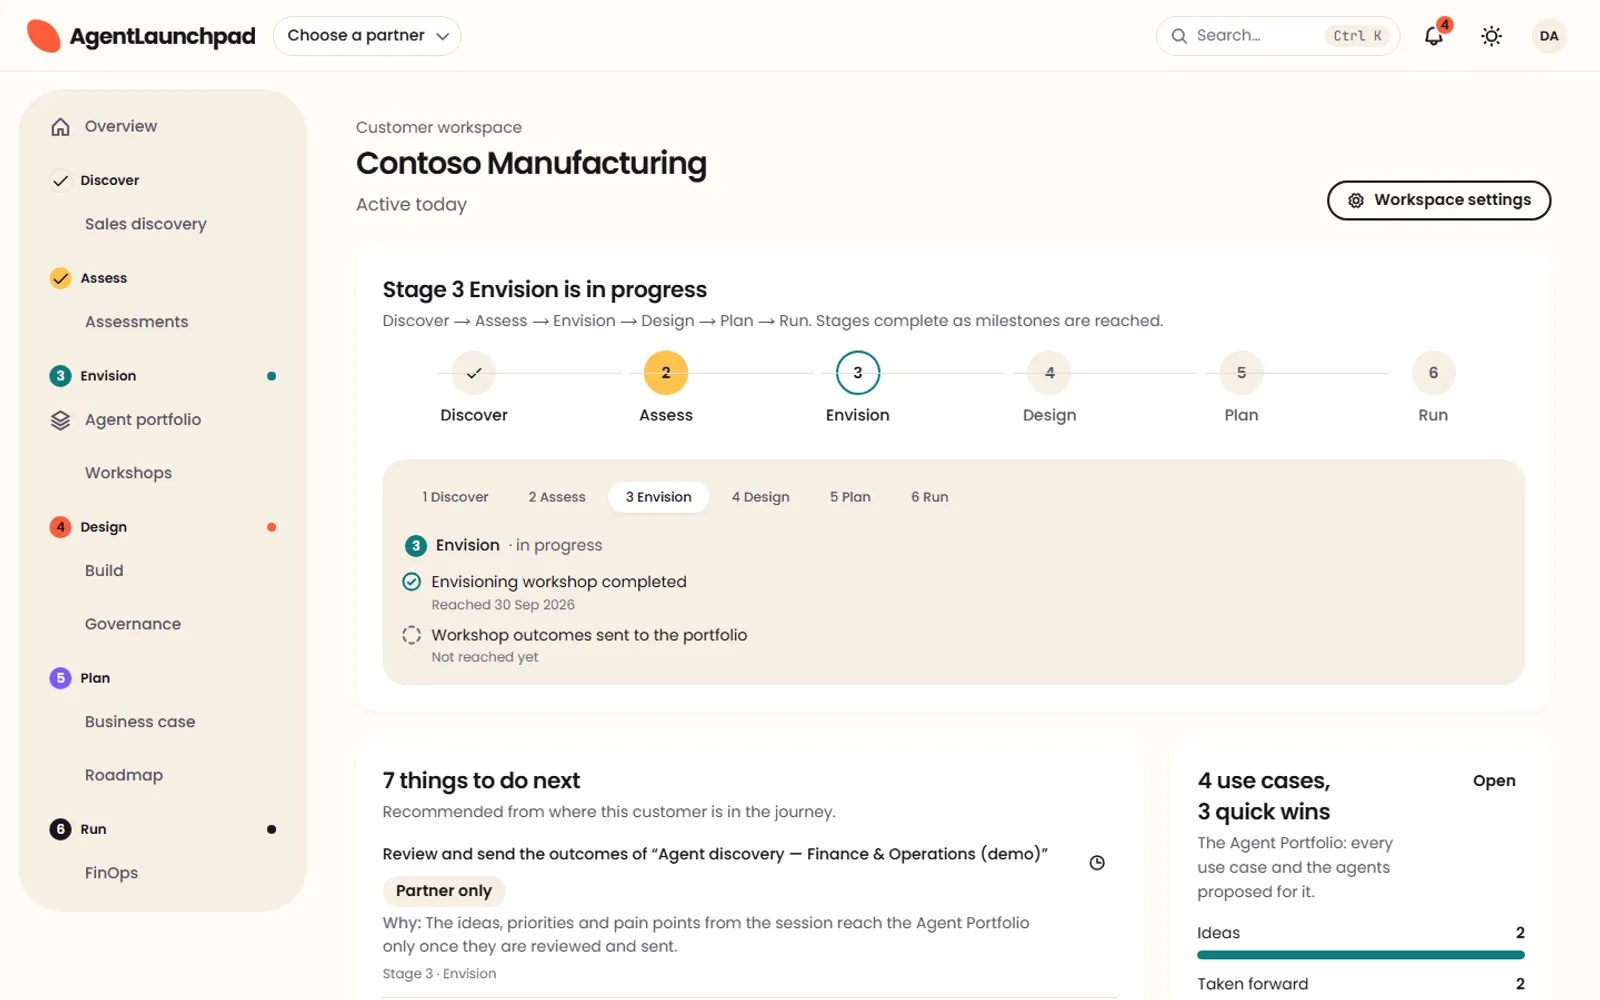
Task: Collapse the Design section in sidebar
Action: [163, 527]
